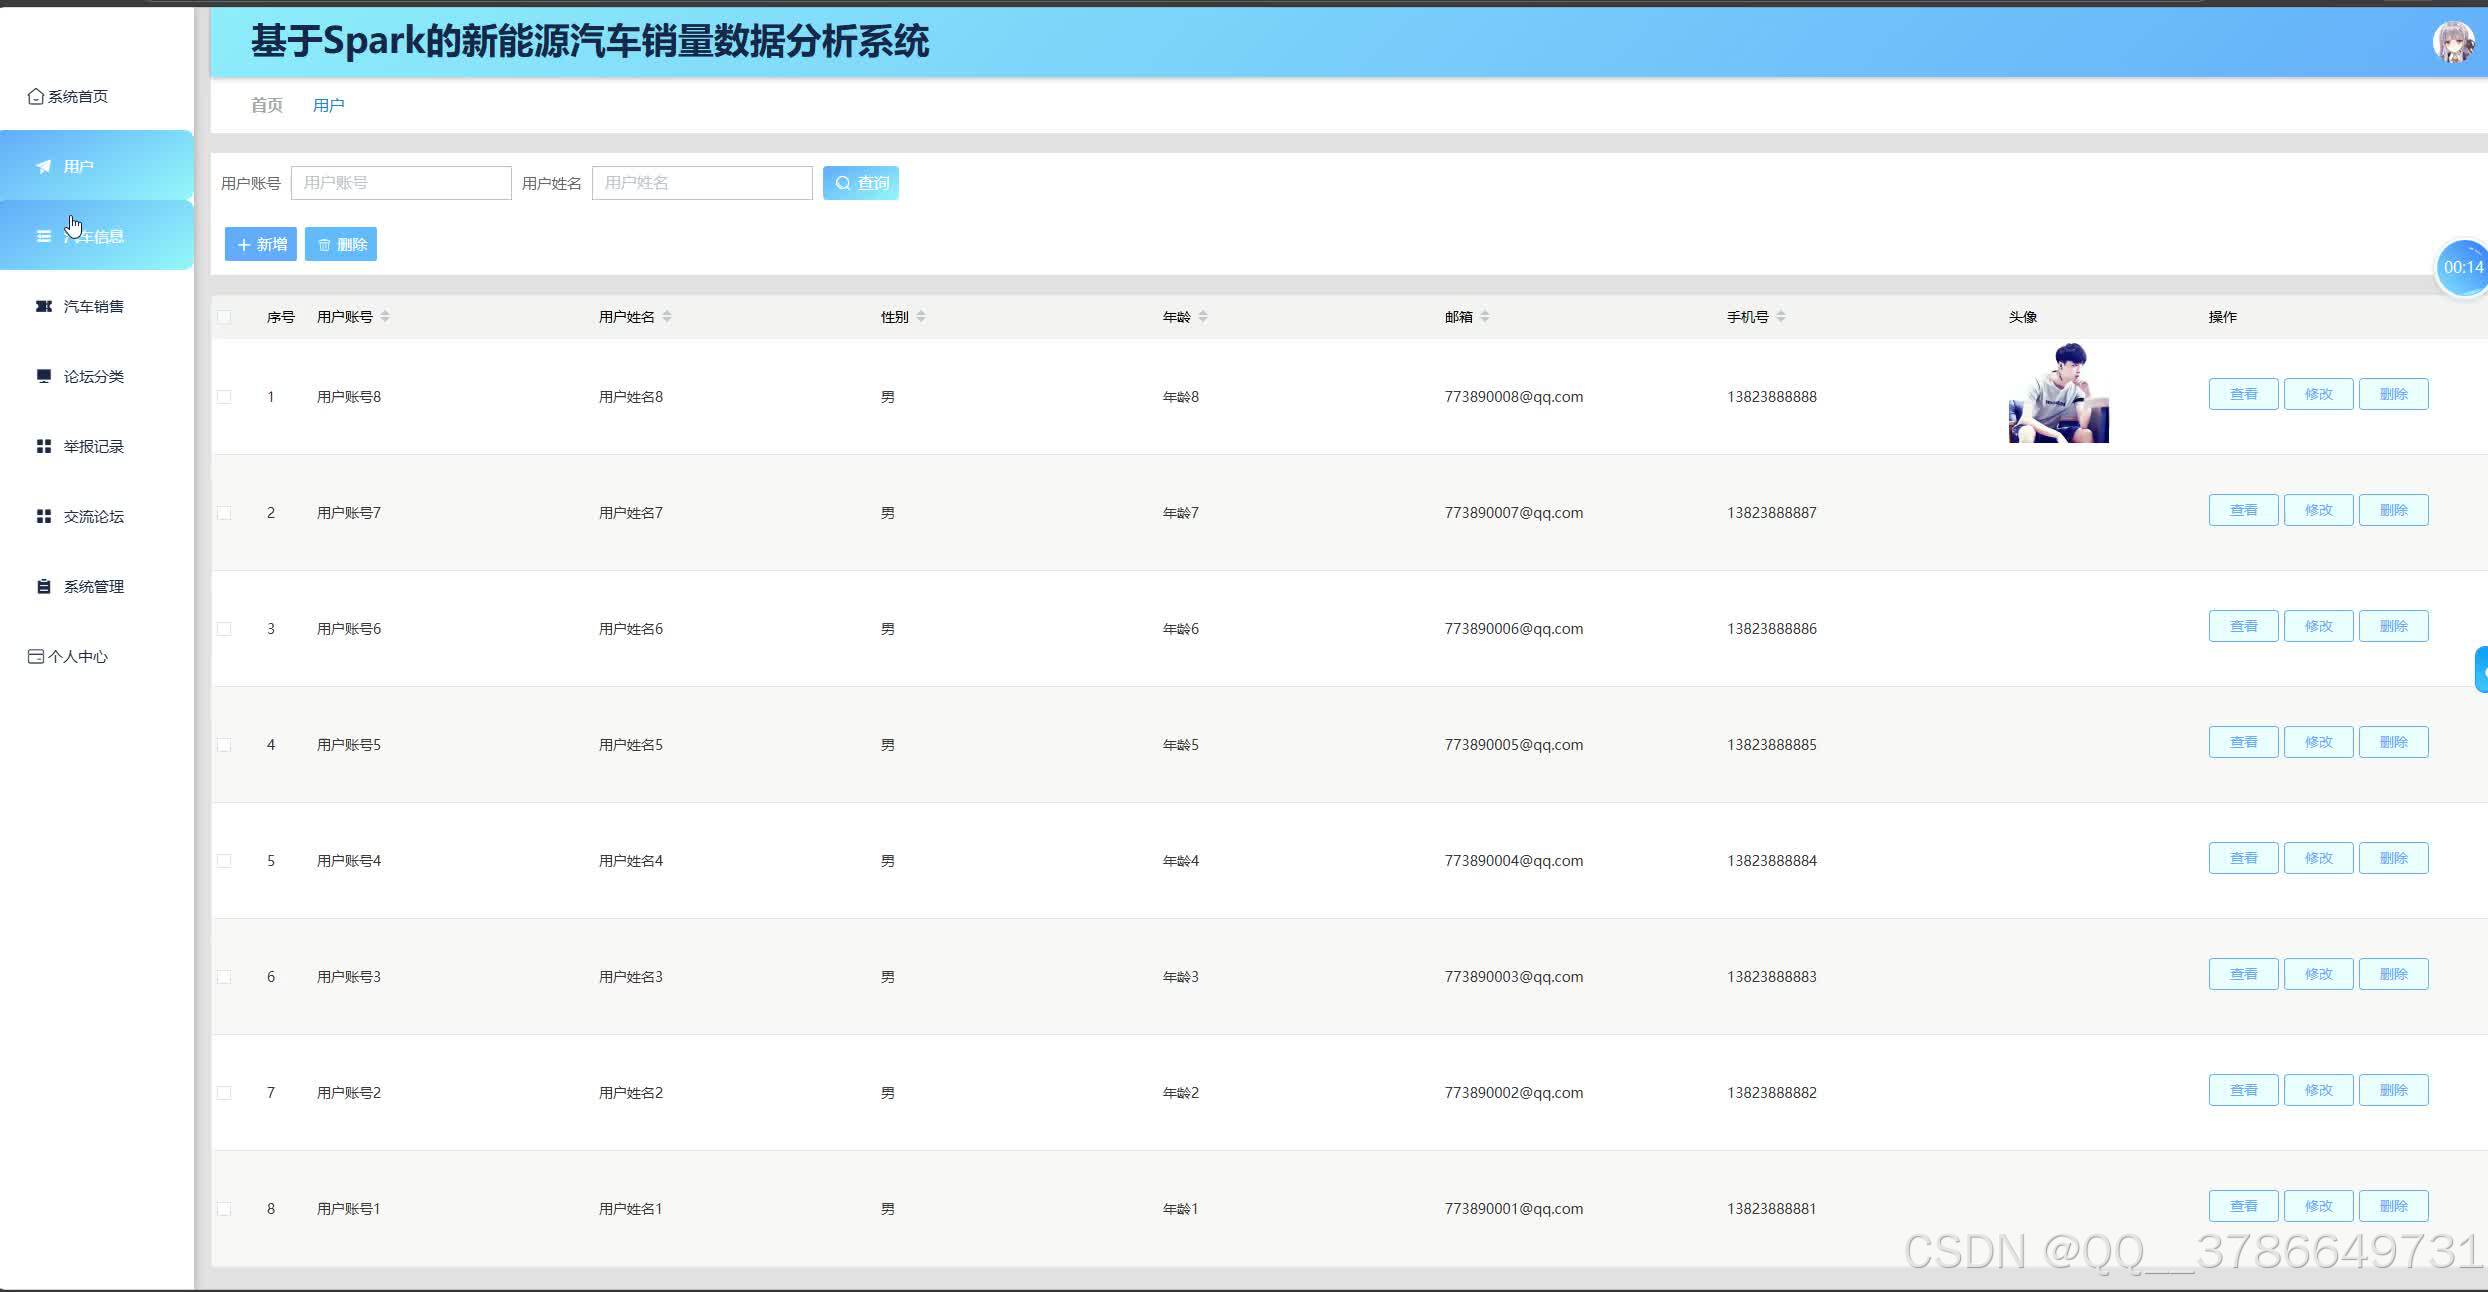Click the 用户 breadcrumb item

click(x=328, y=105)
